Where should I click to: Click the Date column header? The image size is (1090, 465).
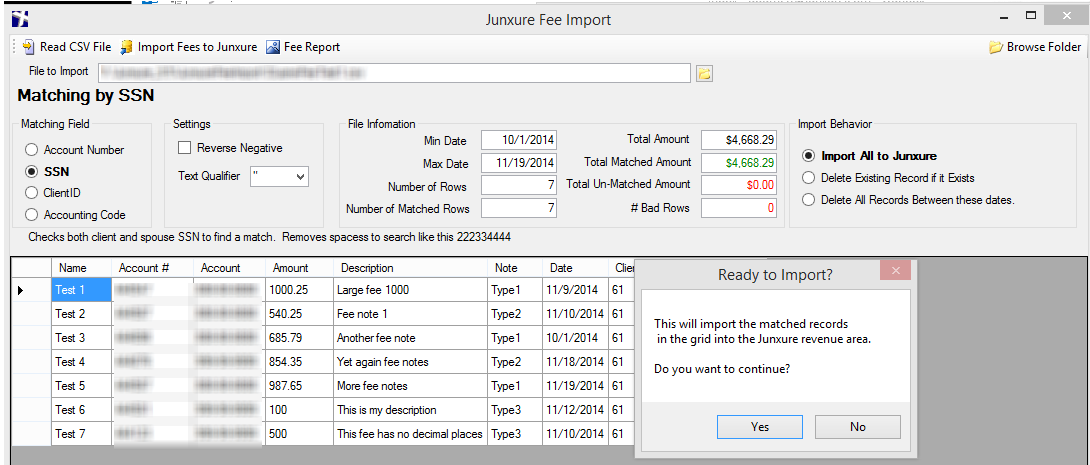tap(576, 268)
